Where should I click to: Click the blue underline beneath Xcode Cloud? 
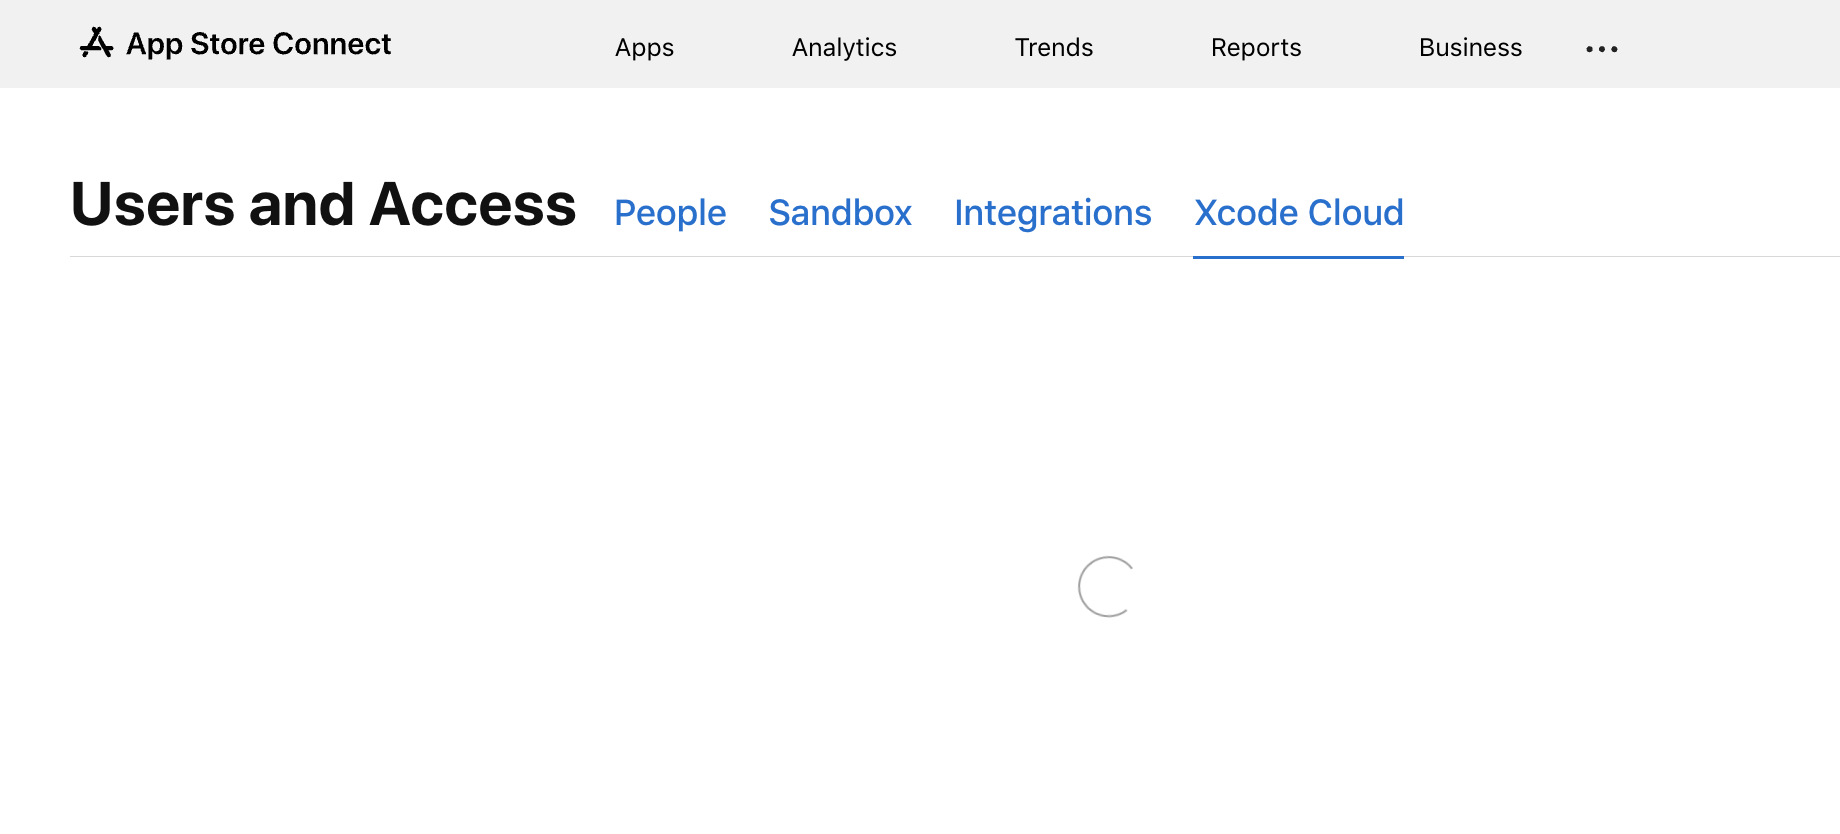[1298, 257]
